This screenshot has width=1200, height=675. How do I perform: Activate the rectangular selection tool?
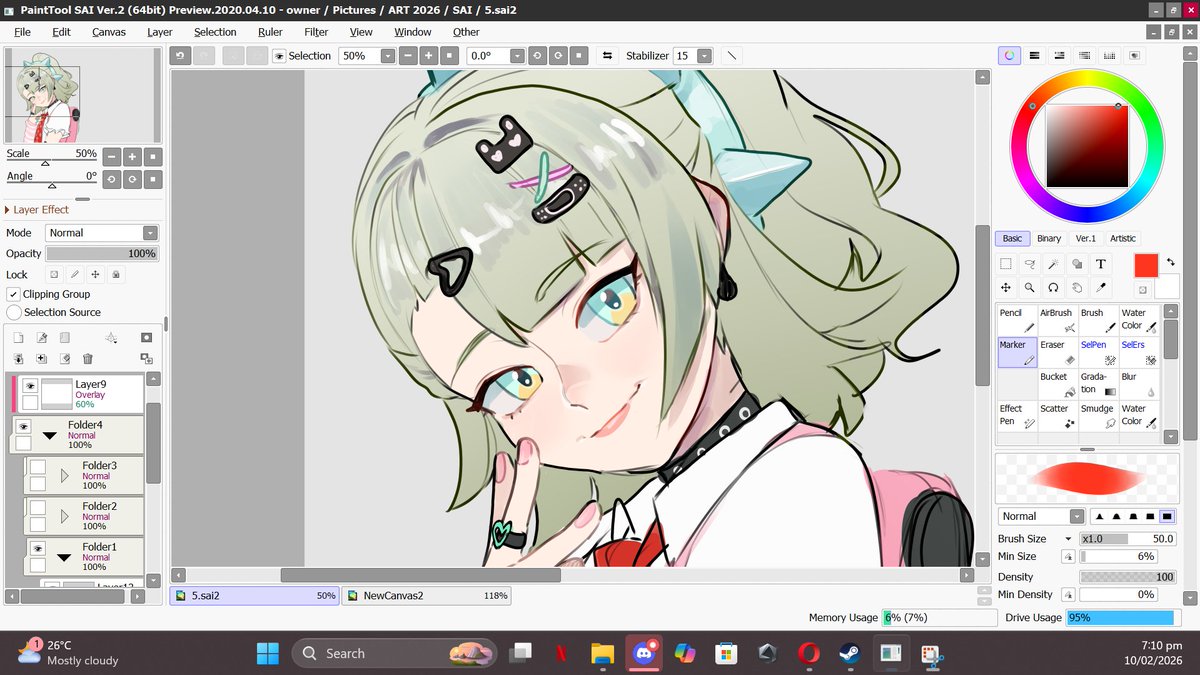click(1006, 264)
